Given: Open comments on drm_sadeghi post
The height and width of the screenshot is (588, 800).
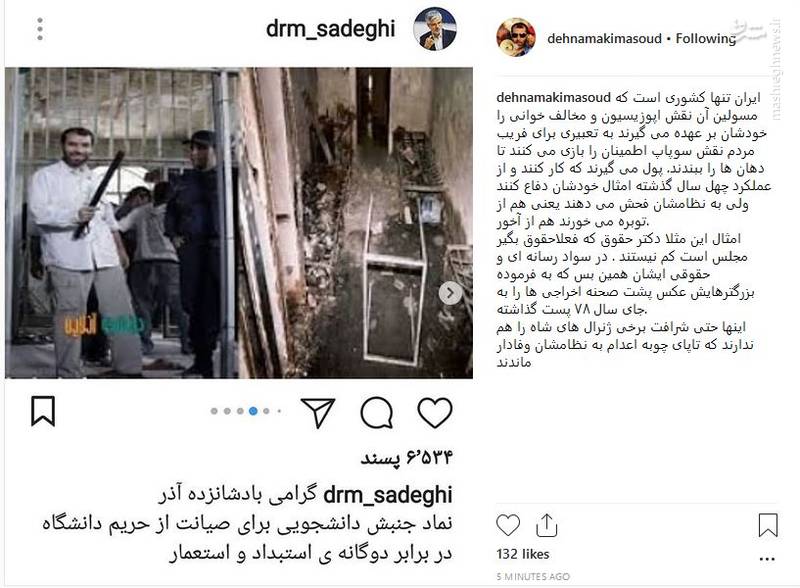Looking at the screenshot, I should pos(377,412).
